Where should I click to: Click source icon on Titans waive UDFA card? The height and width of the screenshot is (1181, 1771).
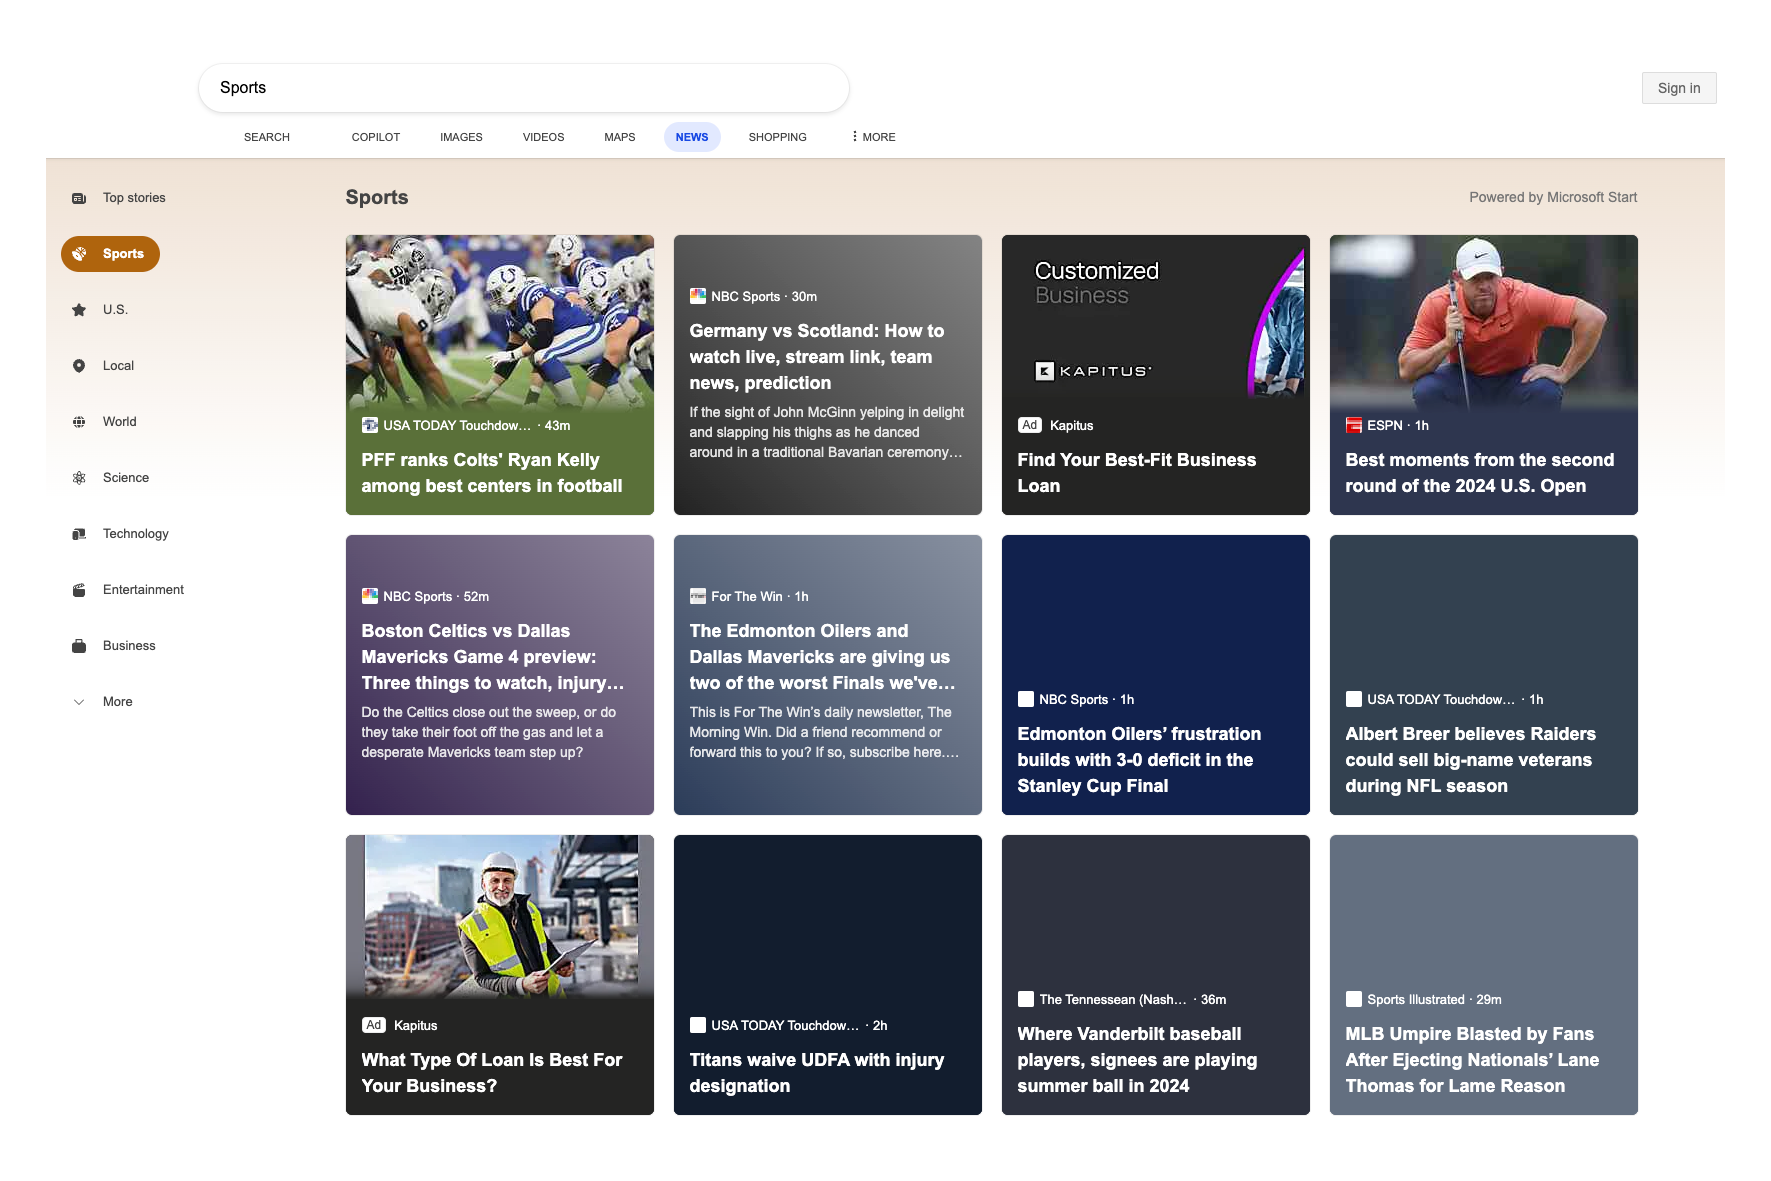click(698, 1025)
